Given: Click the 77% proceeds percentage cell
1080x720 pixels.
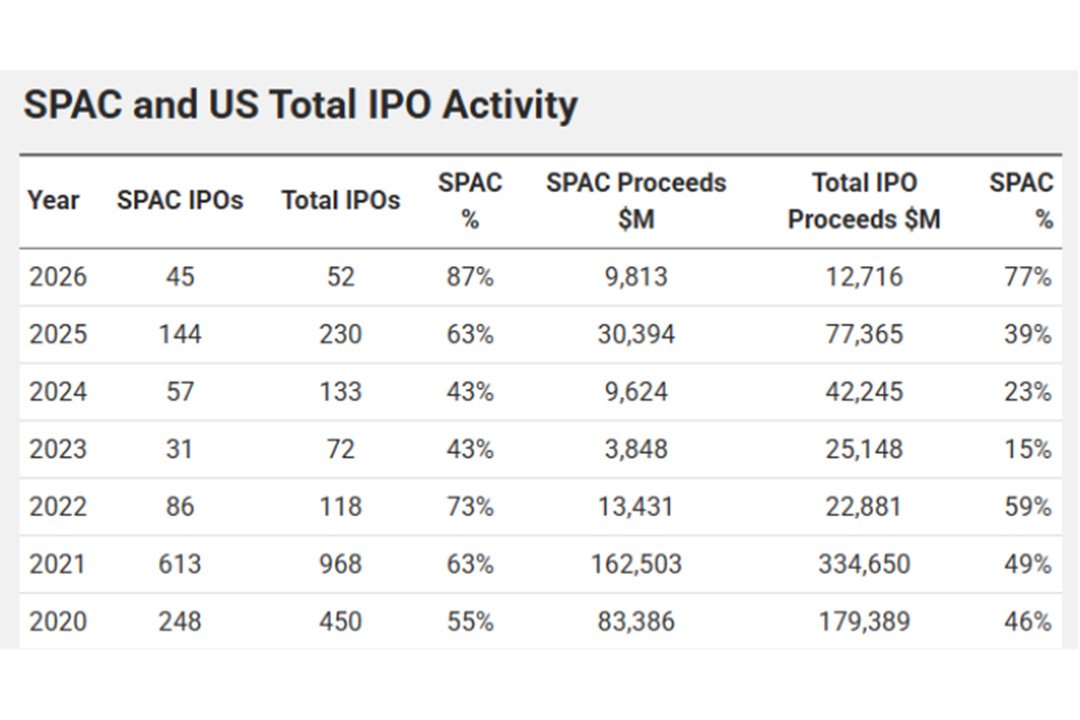Looking at the screenshot, I should tap(1028, 277).
